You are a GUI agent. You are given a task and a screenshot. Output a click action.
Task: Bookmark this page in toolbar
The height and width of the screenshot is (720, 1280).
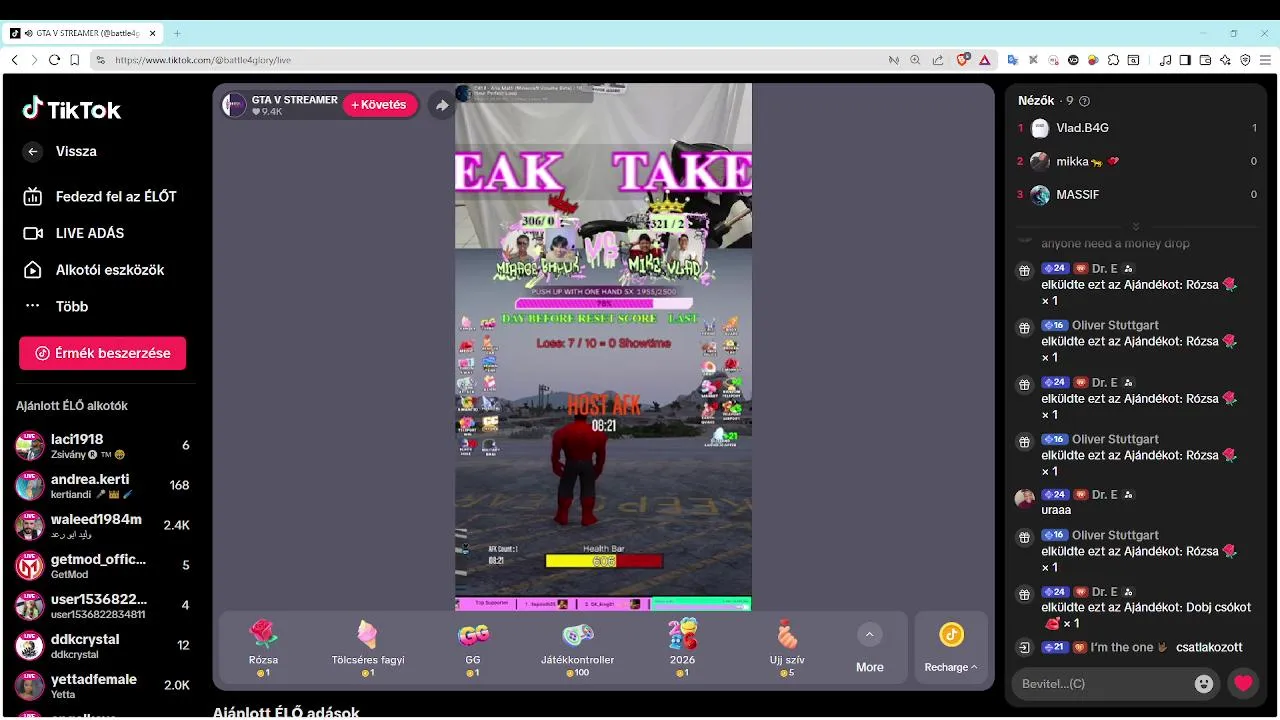point(75,60)
